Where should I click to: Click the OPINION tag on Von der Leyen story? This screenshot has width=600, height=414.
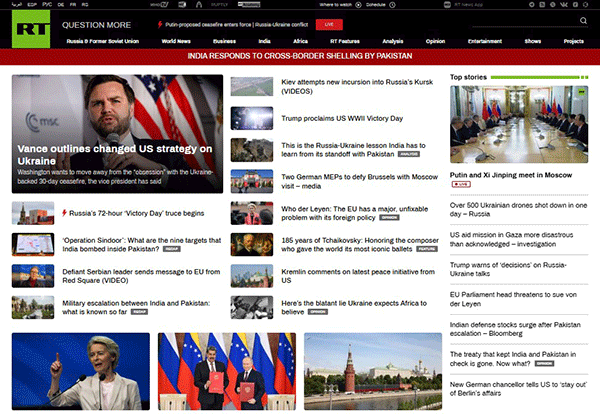pyautogui.click(x=389, y=218)
